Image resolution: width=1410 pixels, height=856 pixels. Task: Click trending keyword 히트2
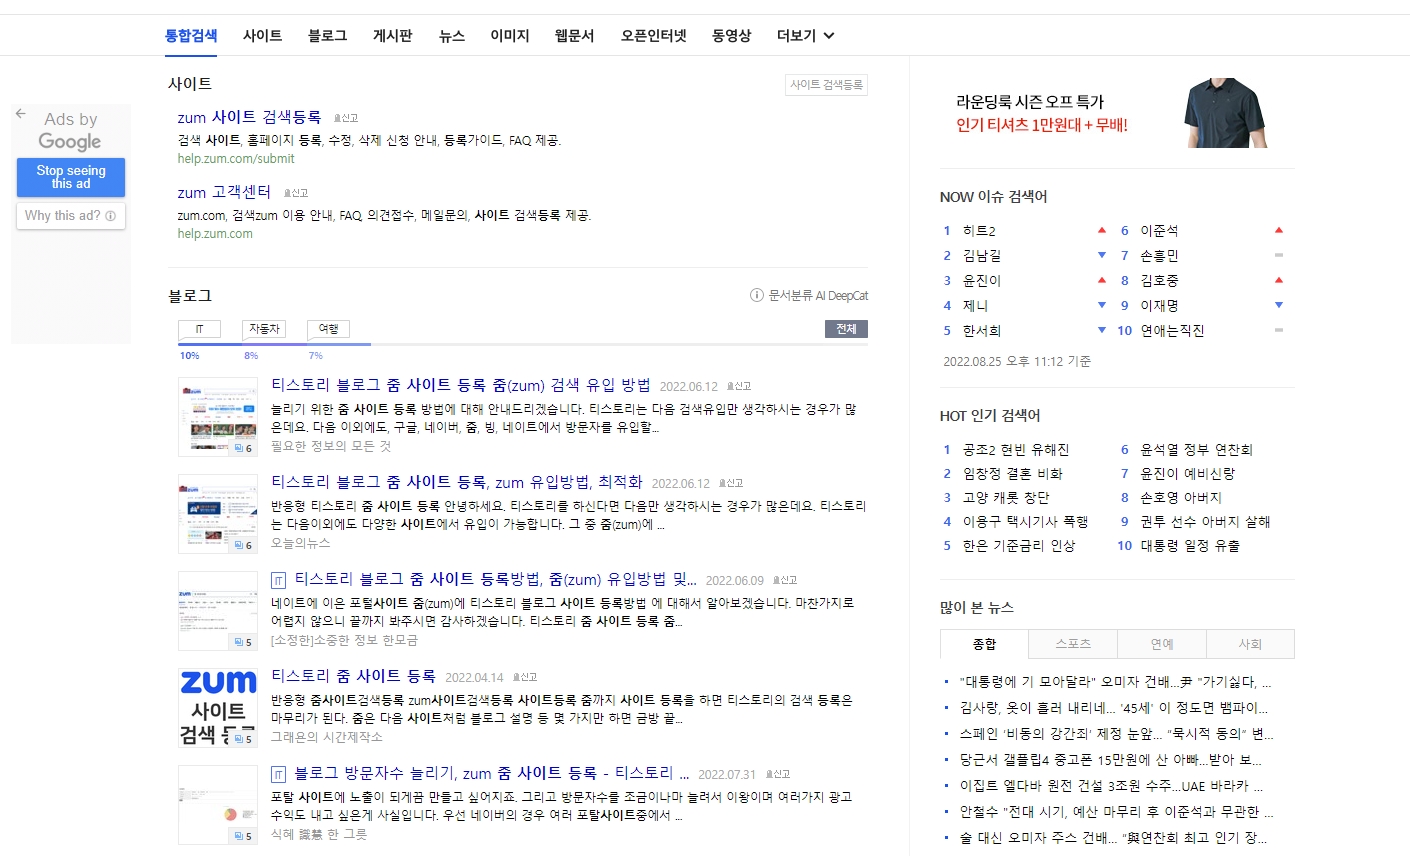979,231
